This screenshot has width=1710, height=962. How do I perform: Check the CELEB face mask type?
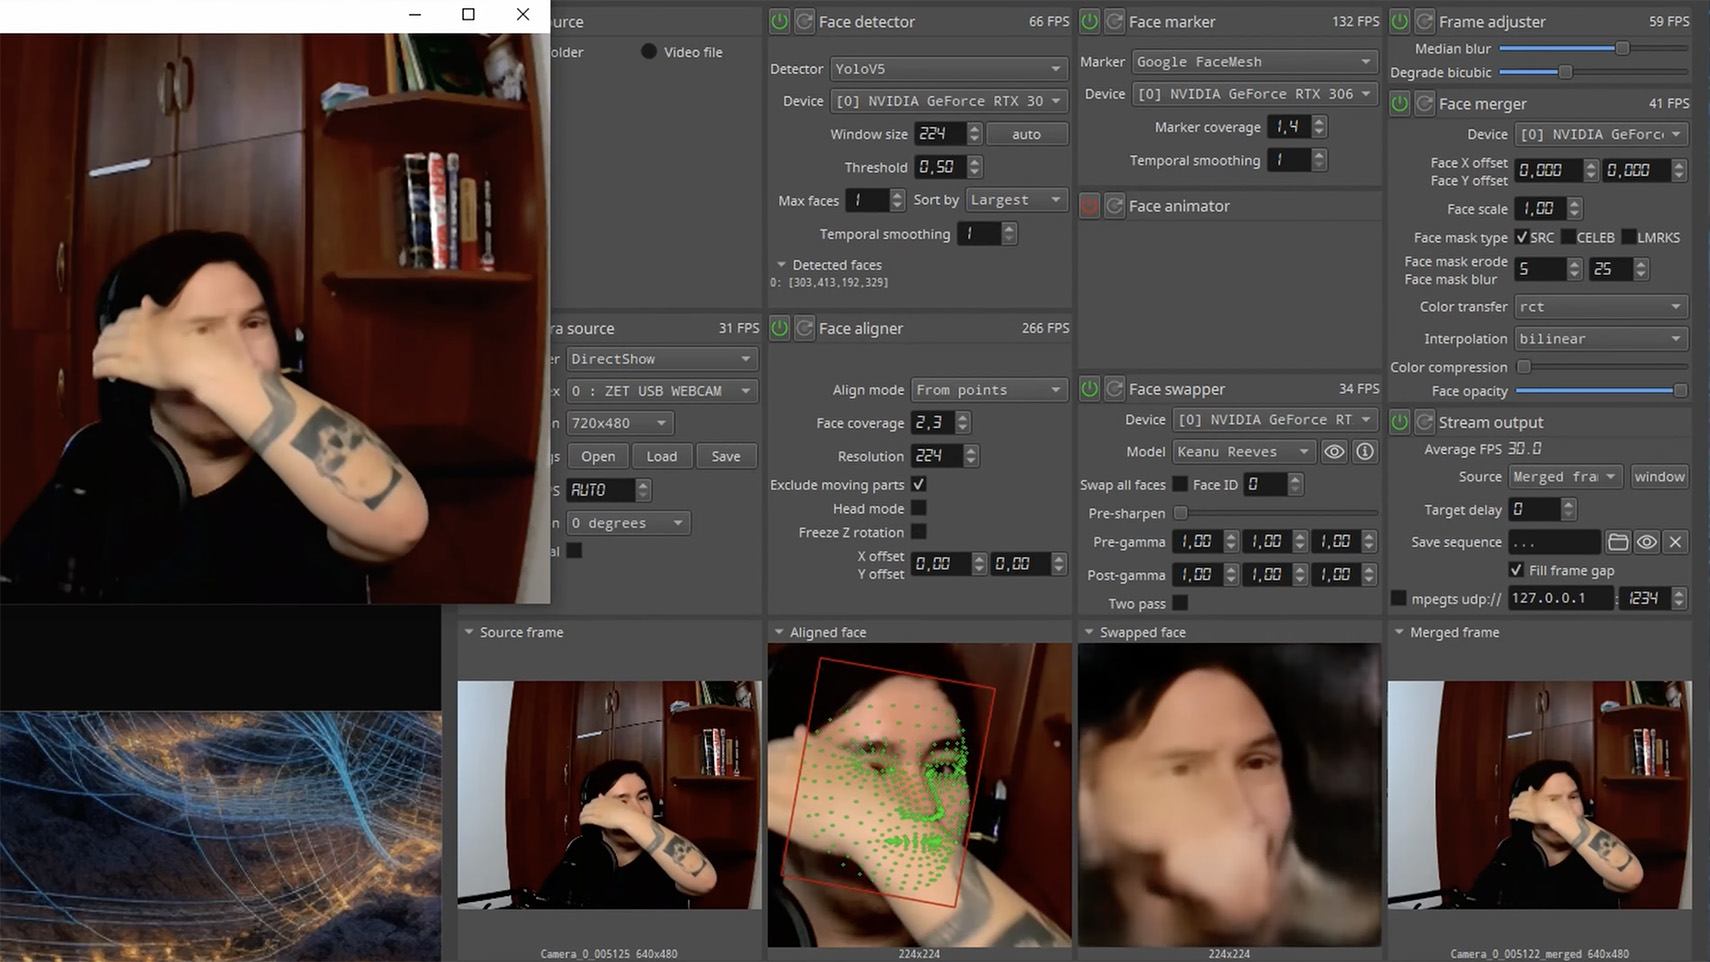pos(1568,237)
